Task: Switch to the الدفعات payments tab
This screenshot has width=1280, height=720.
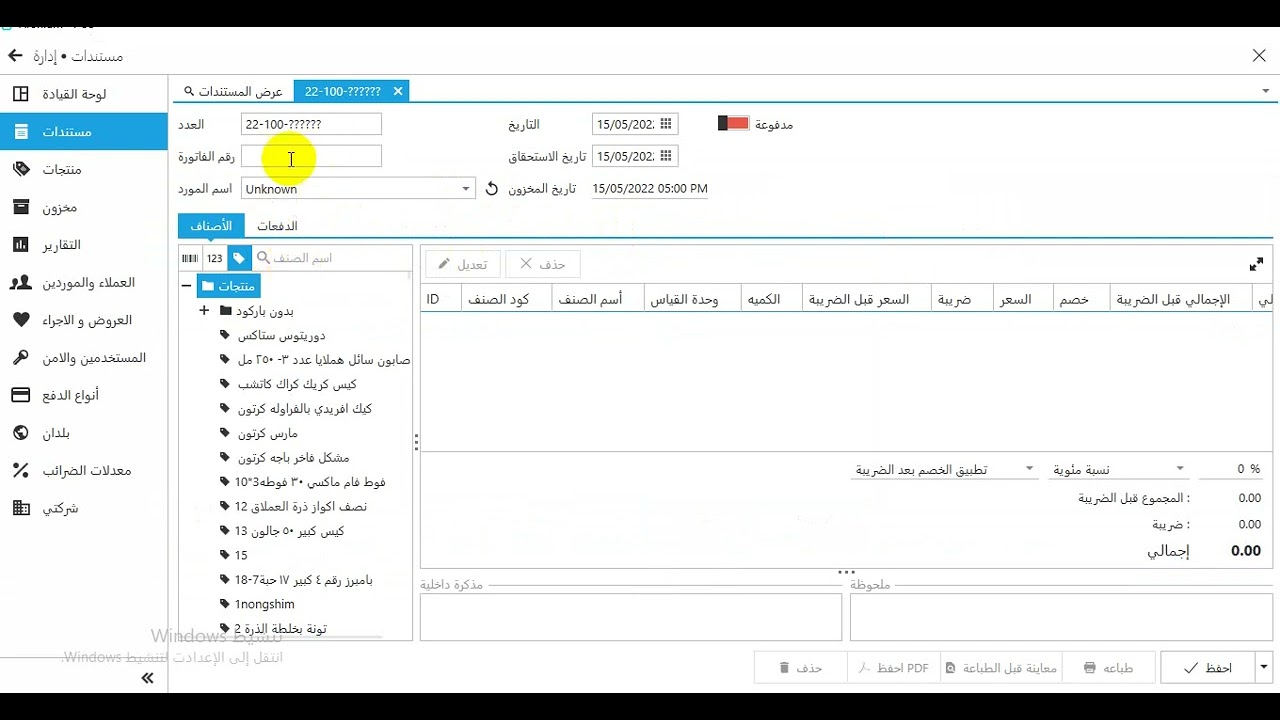Action: click(x=277, y=226)
